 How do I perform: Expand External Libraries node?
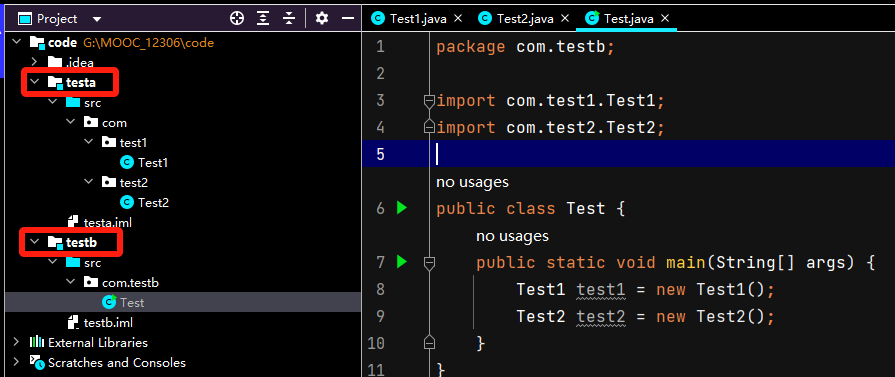tap(17, 342)
